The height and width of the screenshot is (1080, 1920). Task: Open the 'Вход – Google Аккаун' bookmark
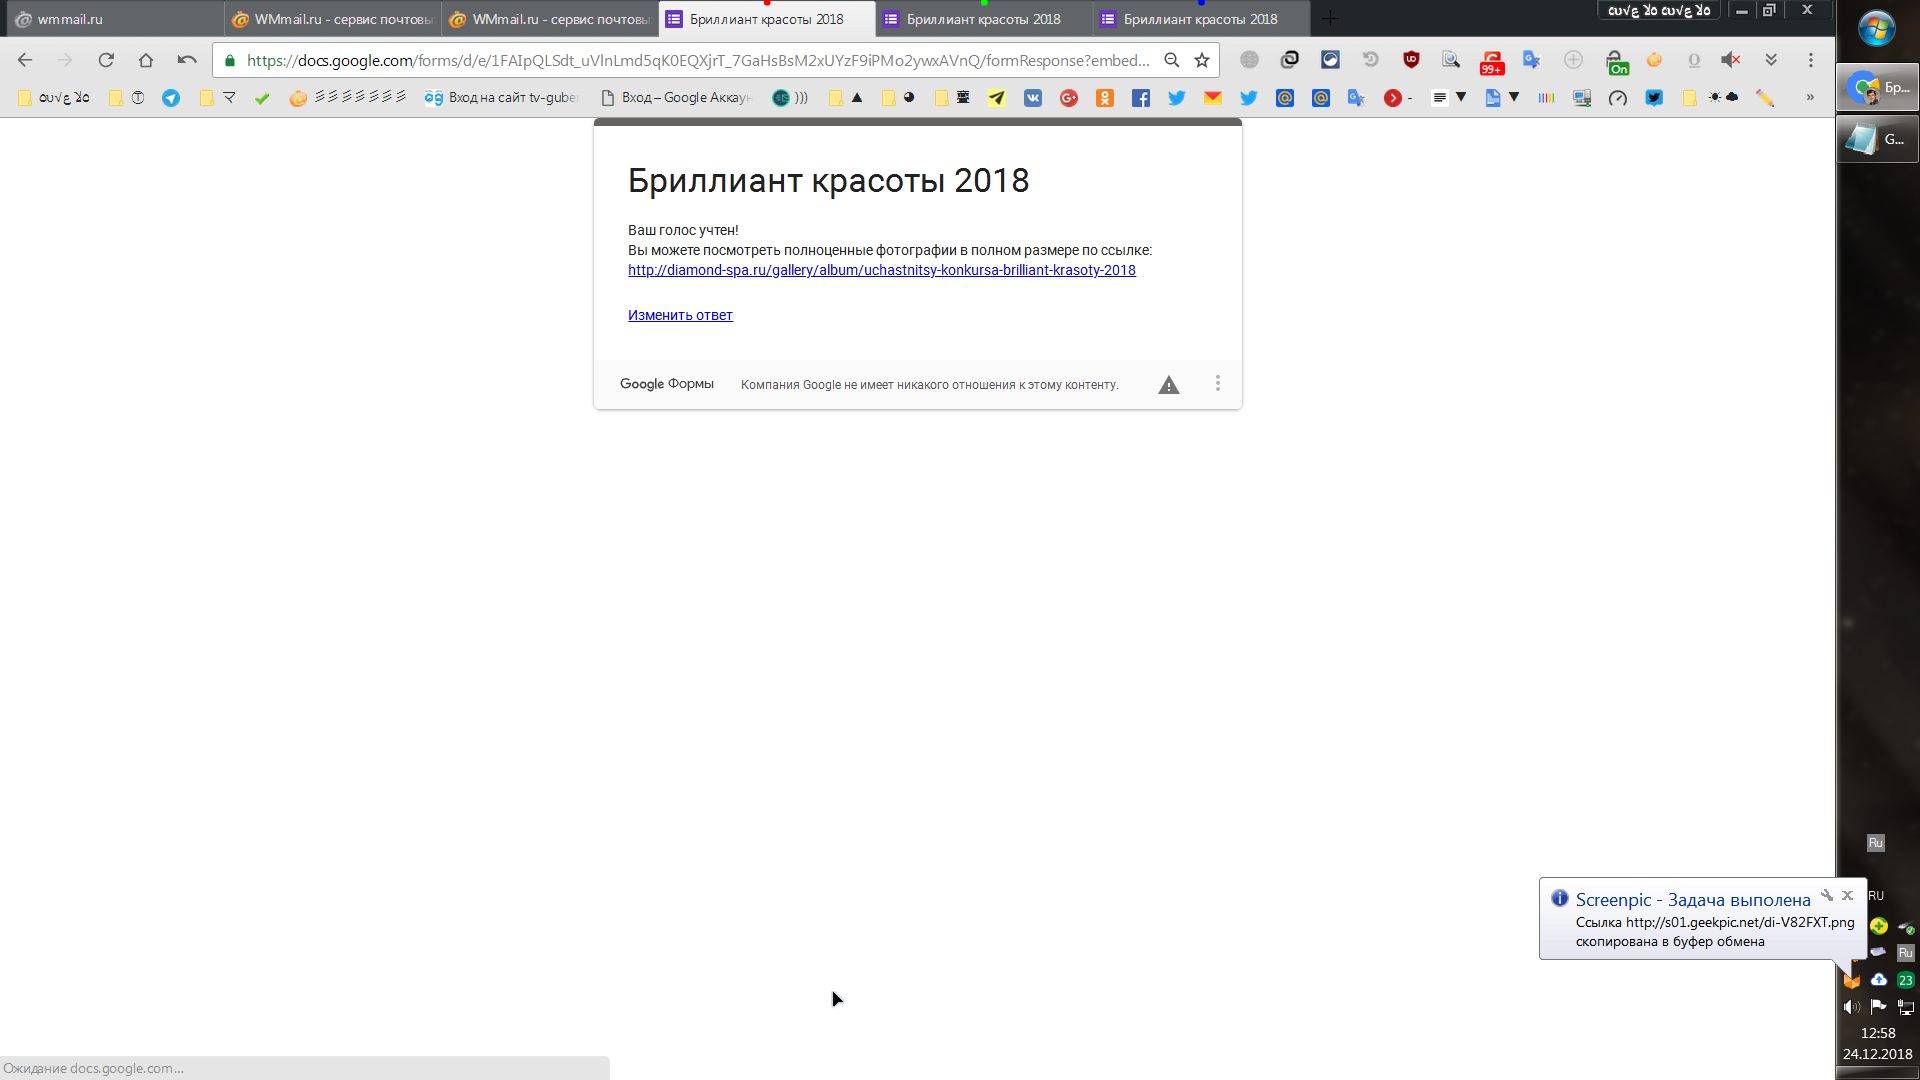(x=676, y=97)
